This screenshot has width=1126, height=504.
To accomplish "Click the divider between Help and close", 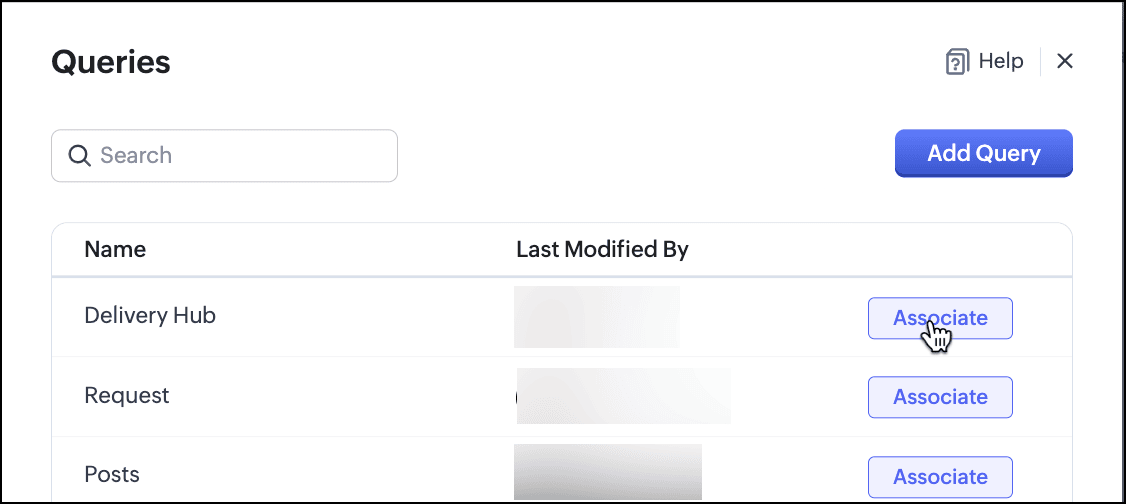I will (1041, 62).
